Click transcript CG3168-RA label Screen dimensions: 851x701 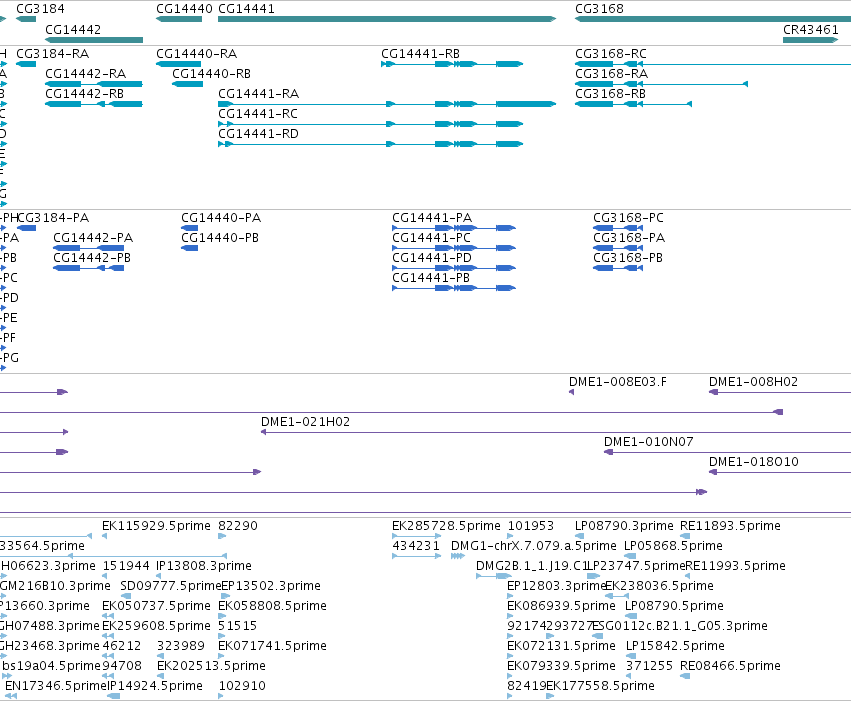pos(611,74)
